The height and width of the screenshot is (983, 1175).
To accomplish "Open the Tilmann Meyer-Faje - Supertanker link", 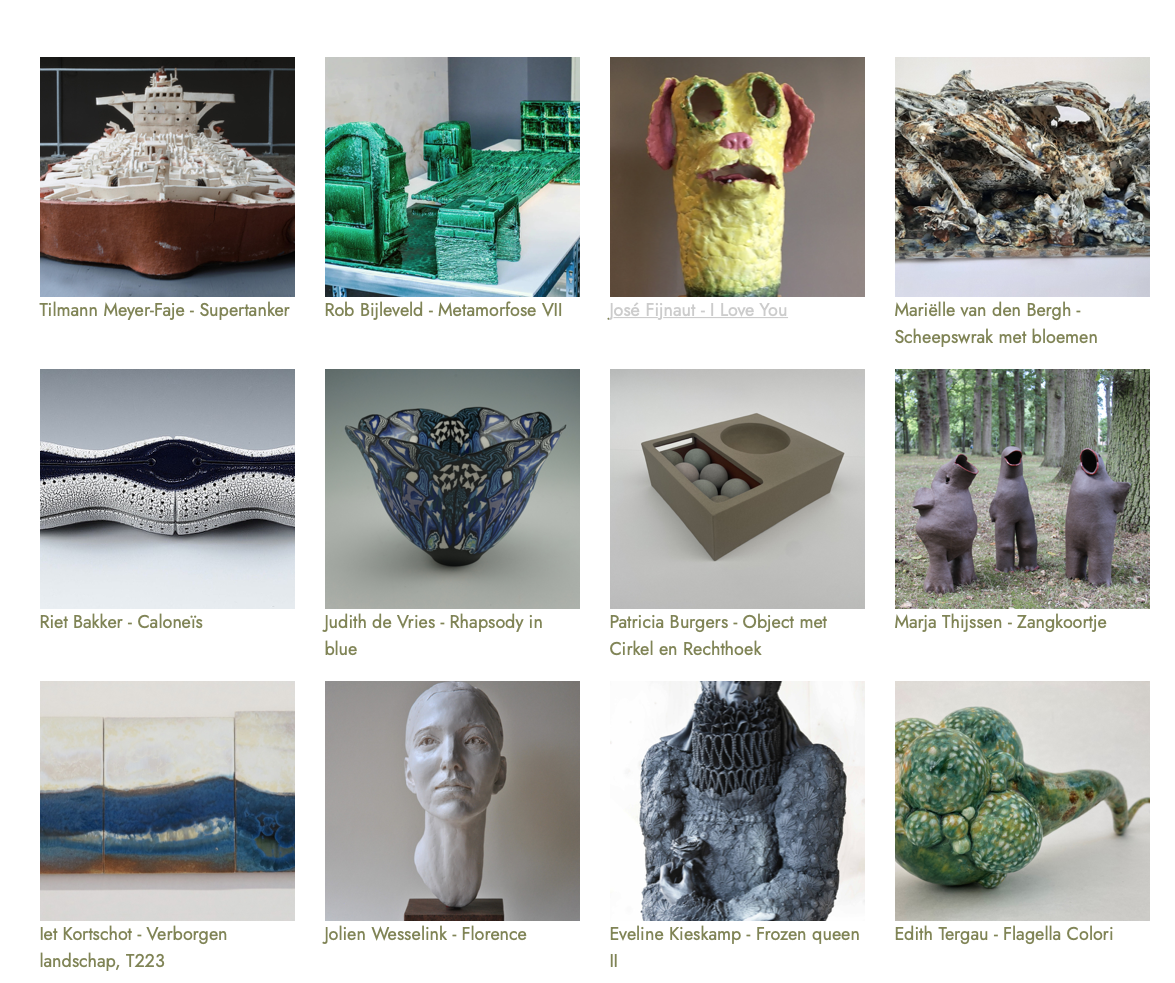I will [164, 310].
